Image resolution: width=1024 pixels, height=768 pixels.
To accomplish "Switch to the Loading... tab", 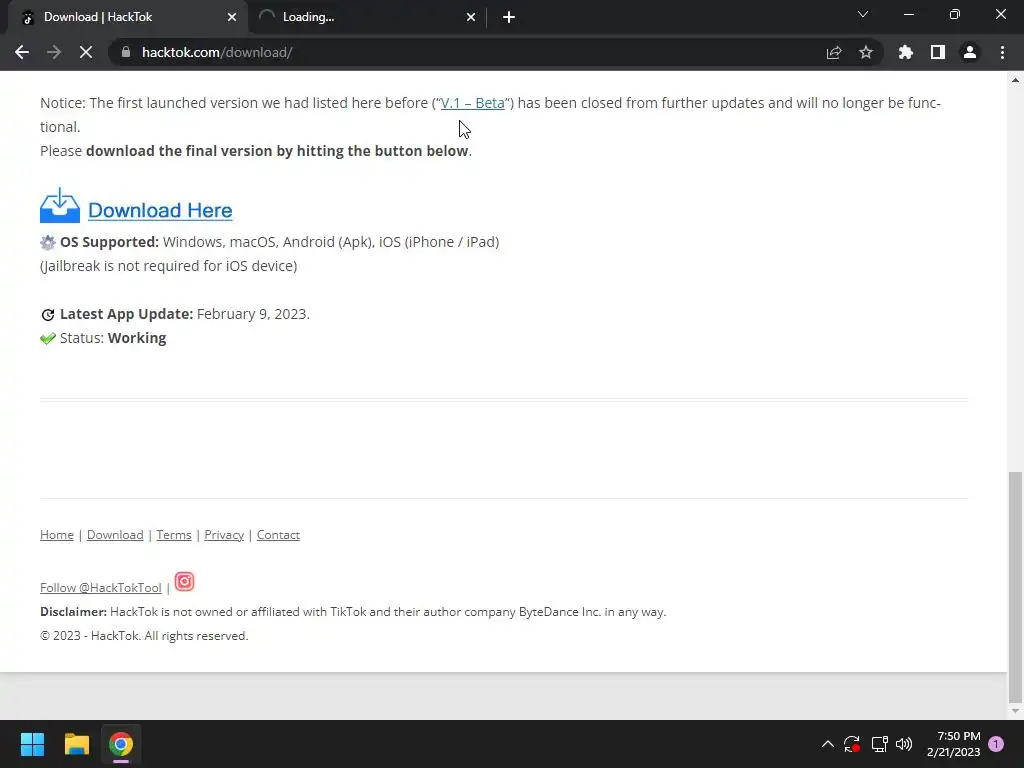I will (367, 17).
